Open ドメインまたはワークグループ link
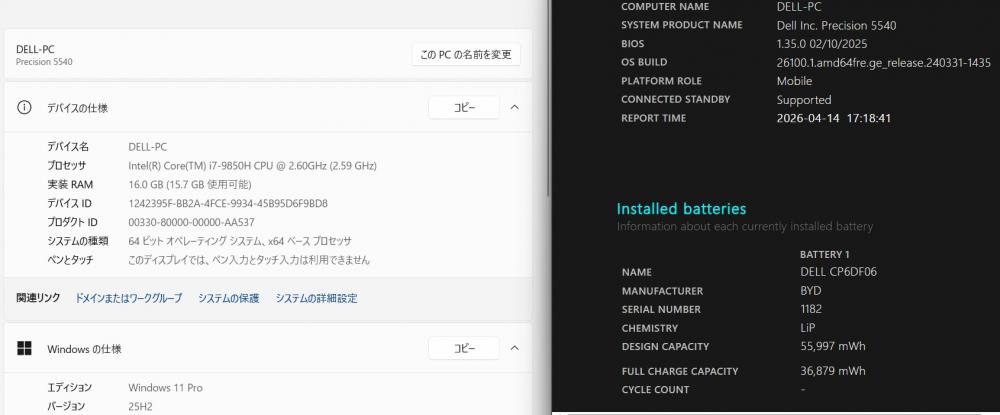1000x415 pixels. click(x=129, y=298)
